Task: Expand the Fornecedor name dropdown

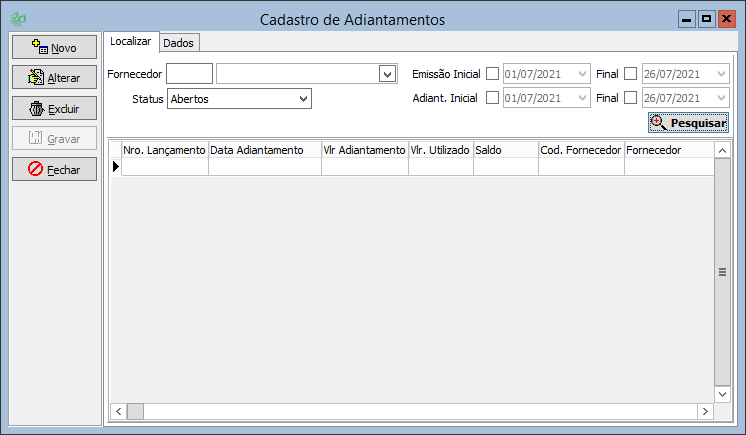Action: [x=387, y=74]
